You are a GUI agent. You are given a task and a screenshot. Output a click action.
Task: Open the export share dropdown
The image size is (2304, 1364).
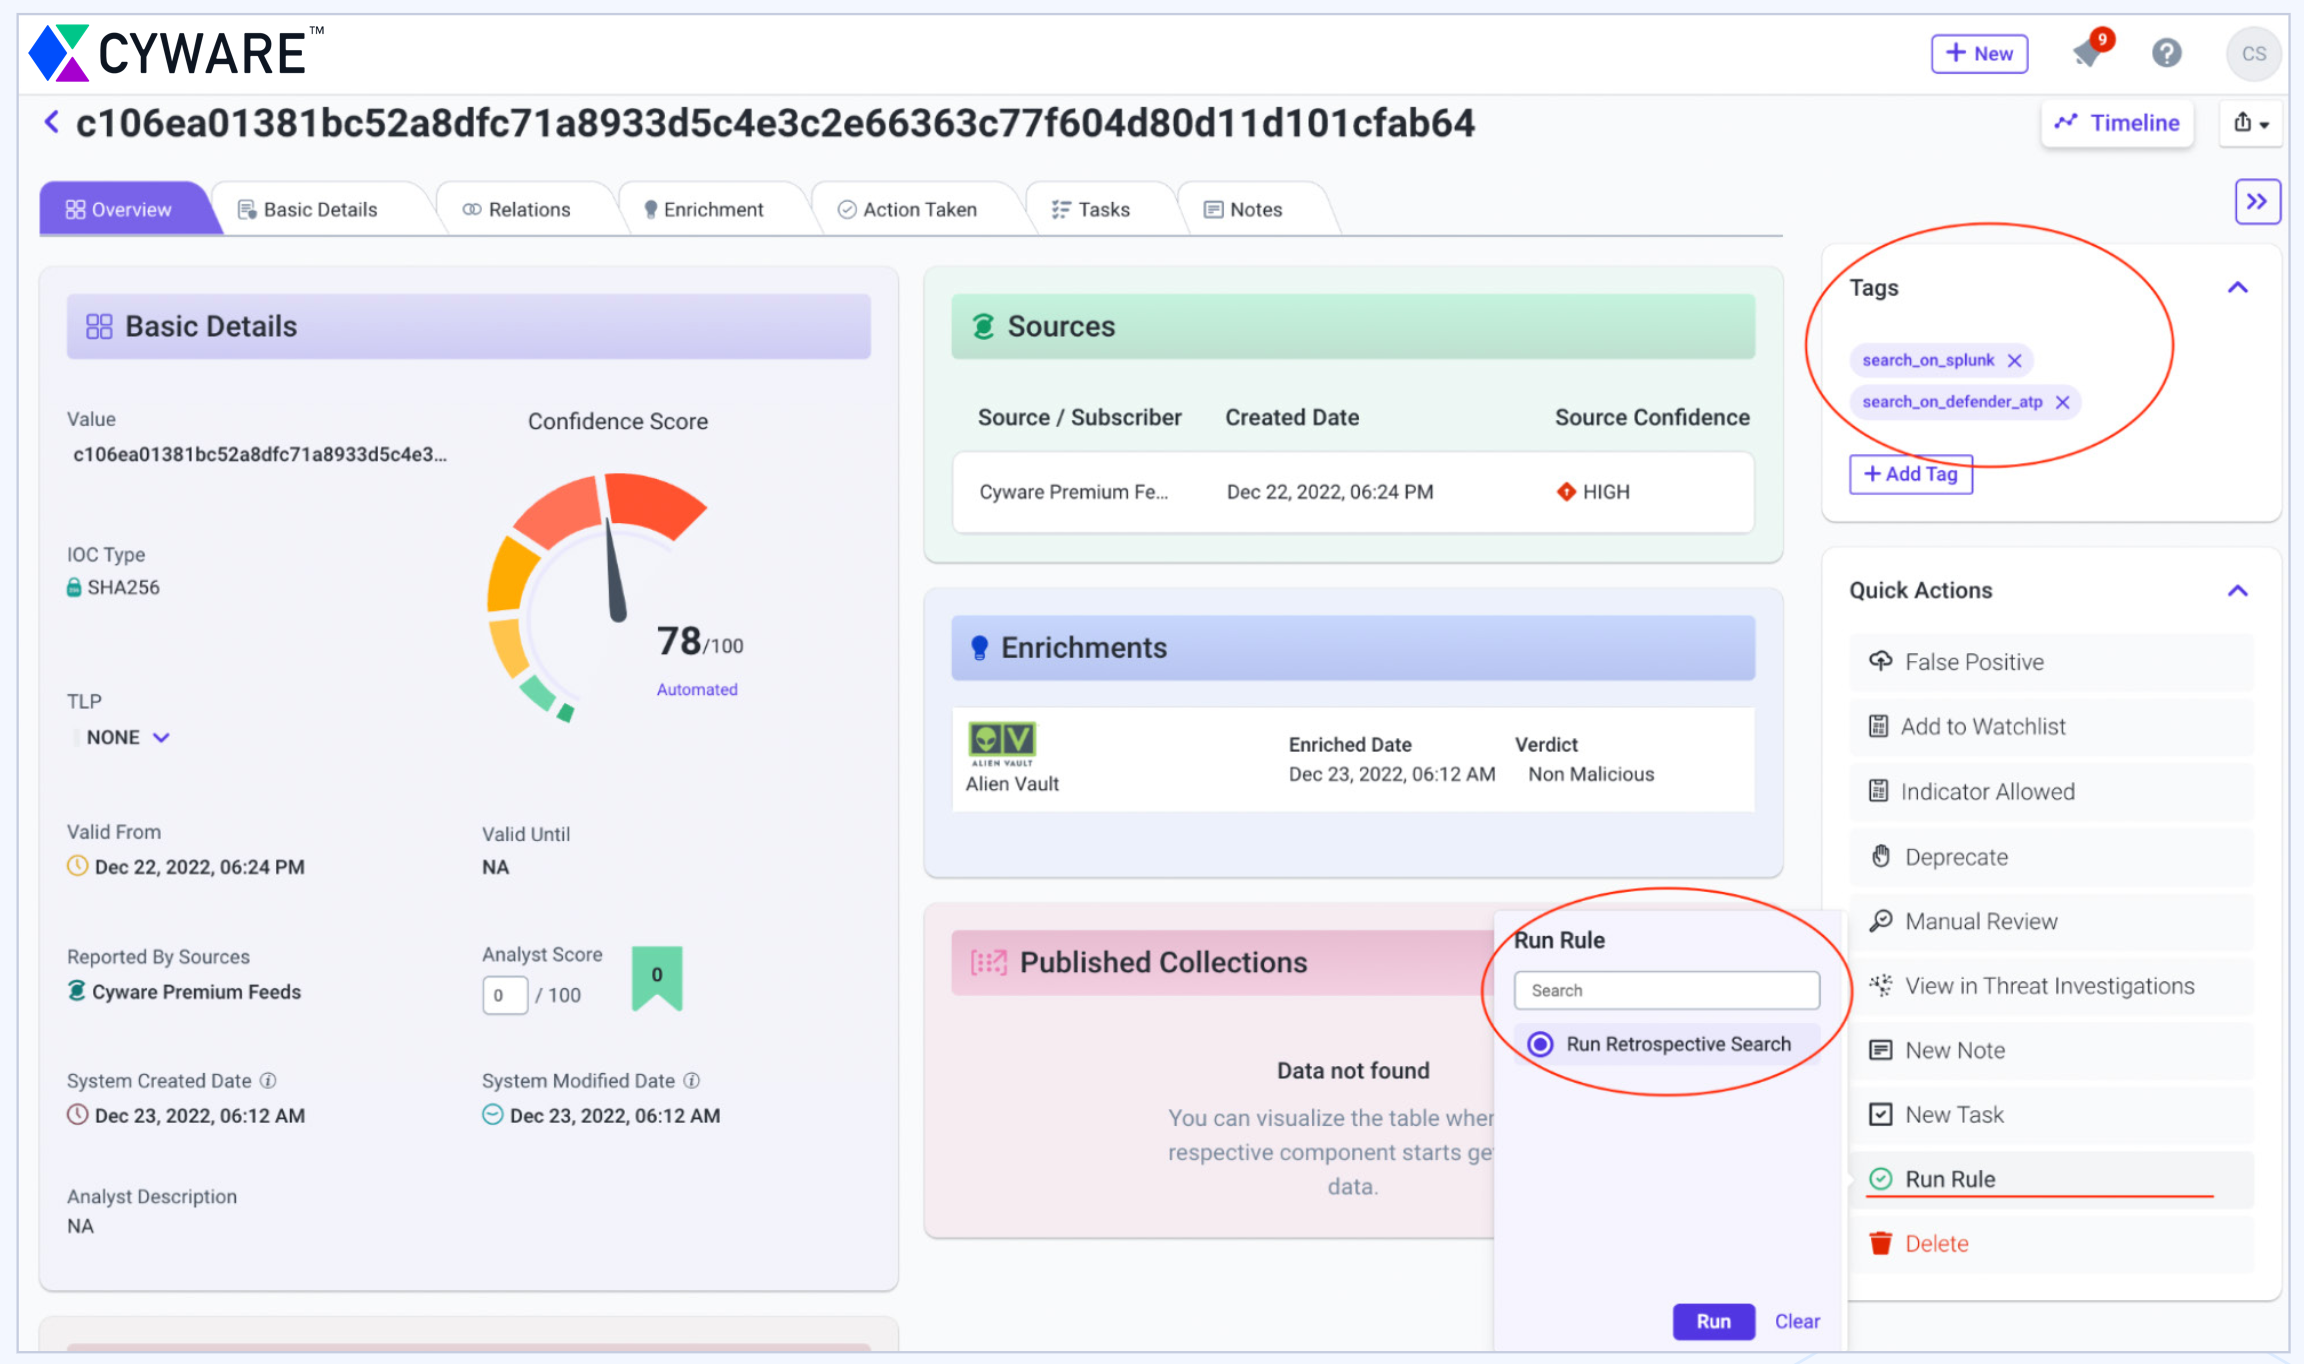click(2251, 123)
